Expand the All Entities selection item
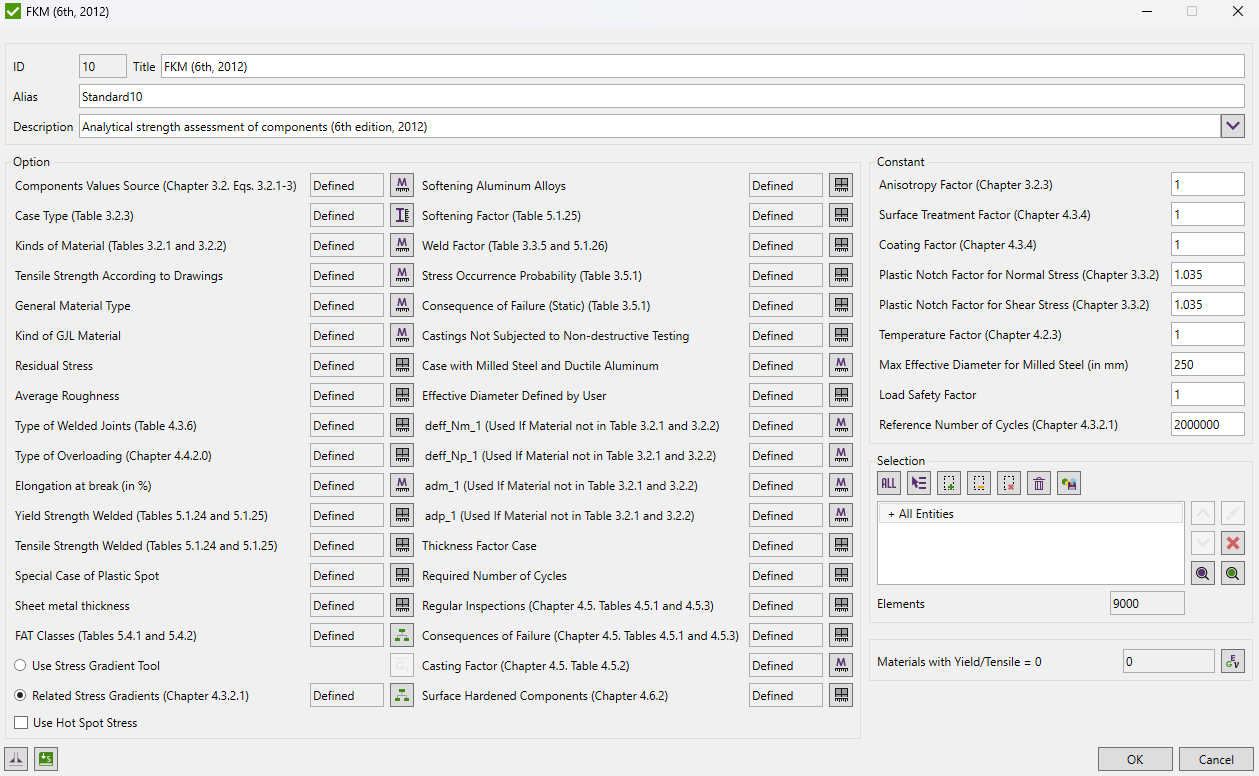The image size is (1259, 776). click(x=891, y=514)
